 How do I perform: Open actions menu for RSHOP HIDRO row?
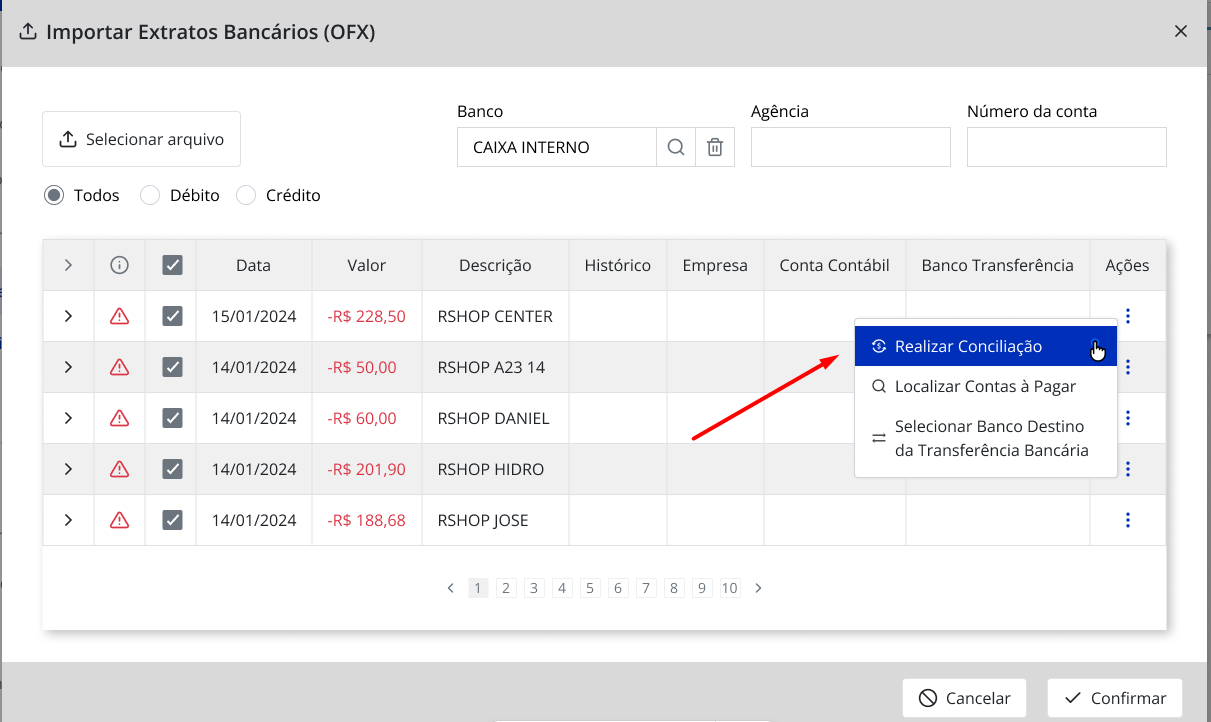pos(1128,469)
